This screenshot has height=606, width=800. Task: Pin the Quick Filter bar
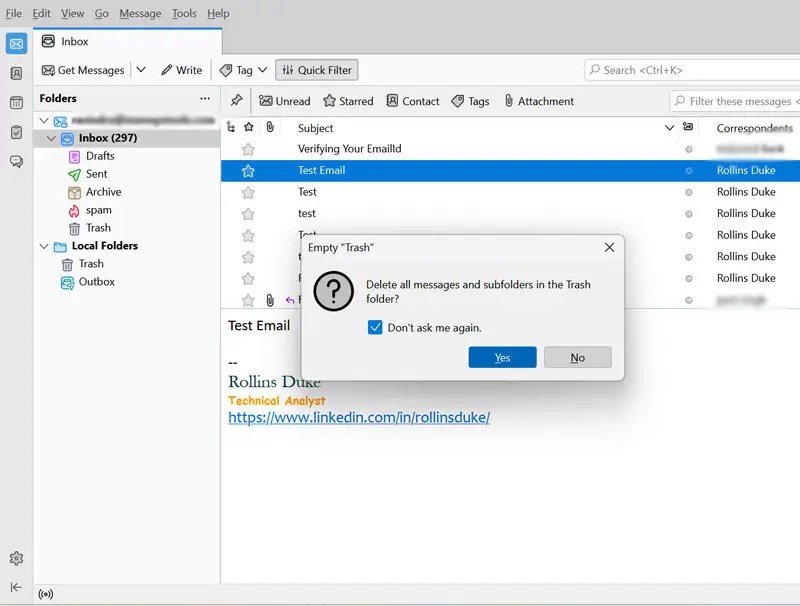pyautogui.click(x=237, y=101)
